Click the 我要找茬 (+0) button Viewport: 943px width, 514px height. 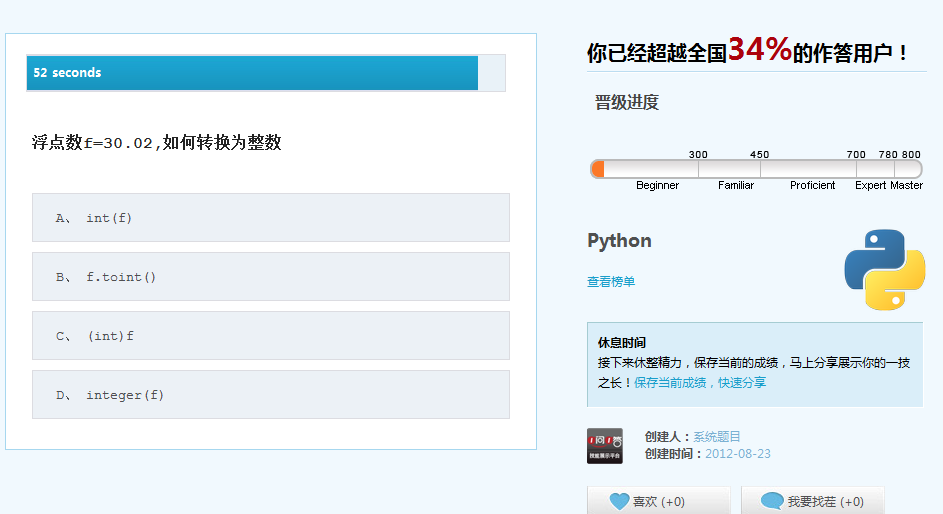click(812, 500)
